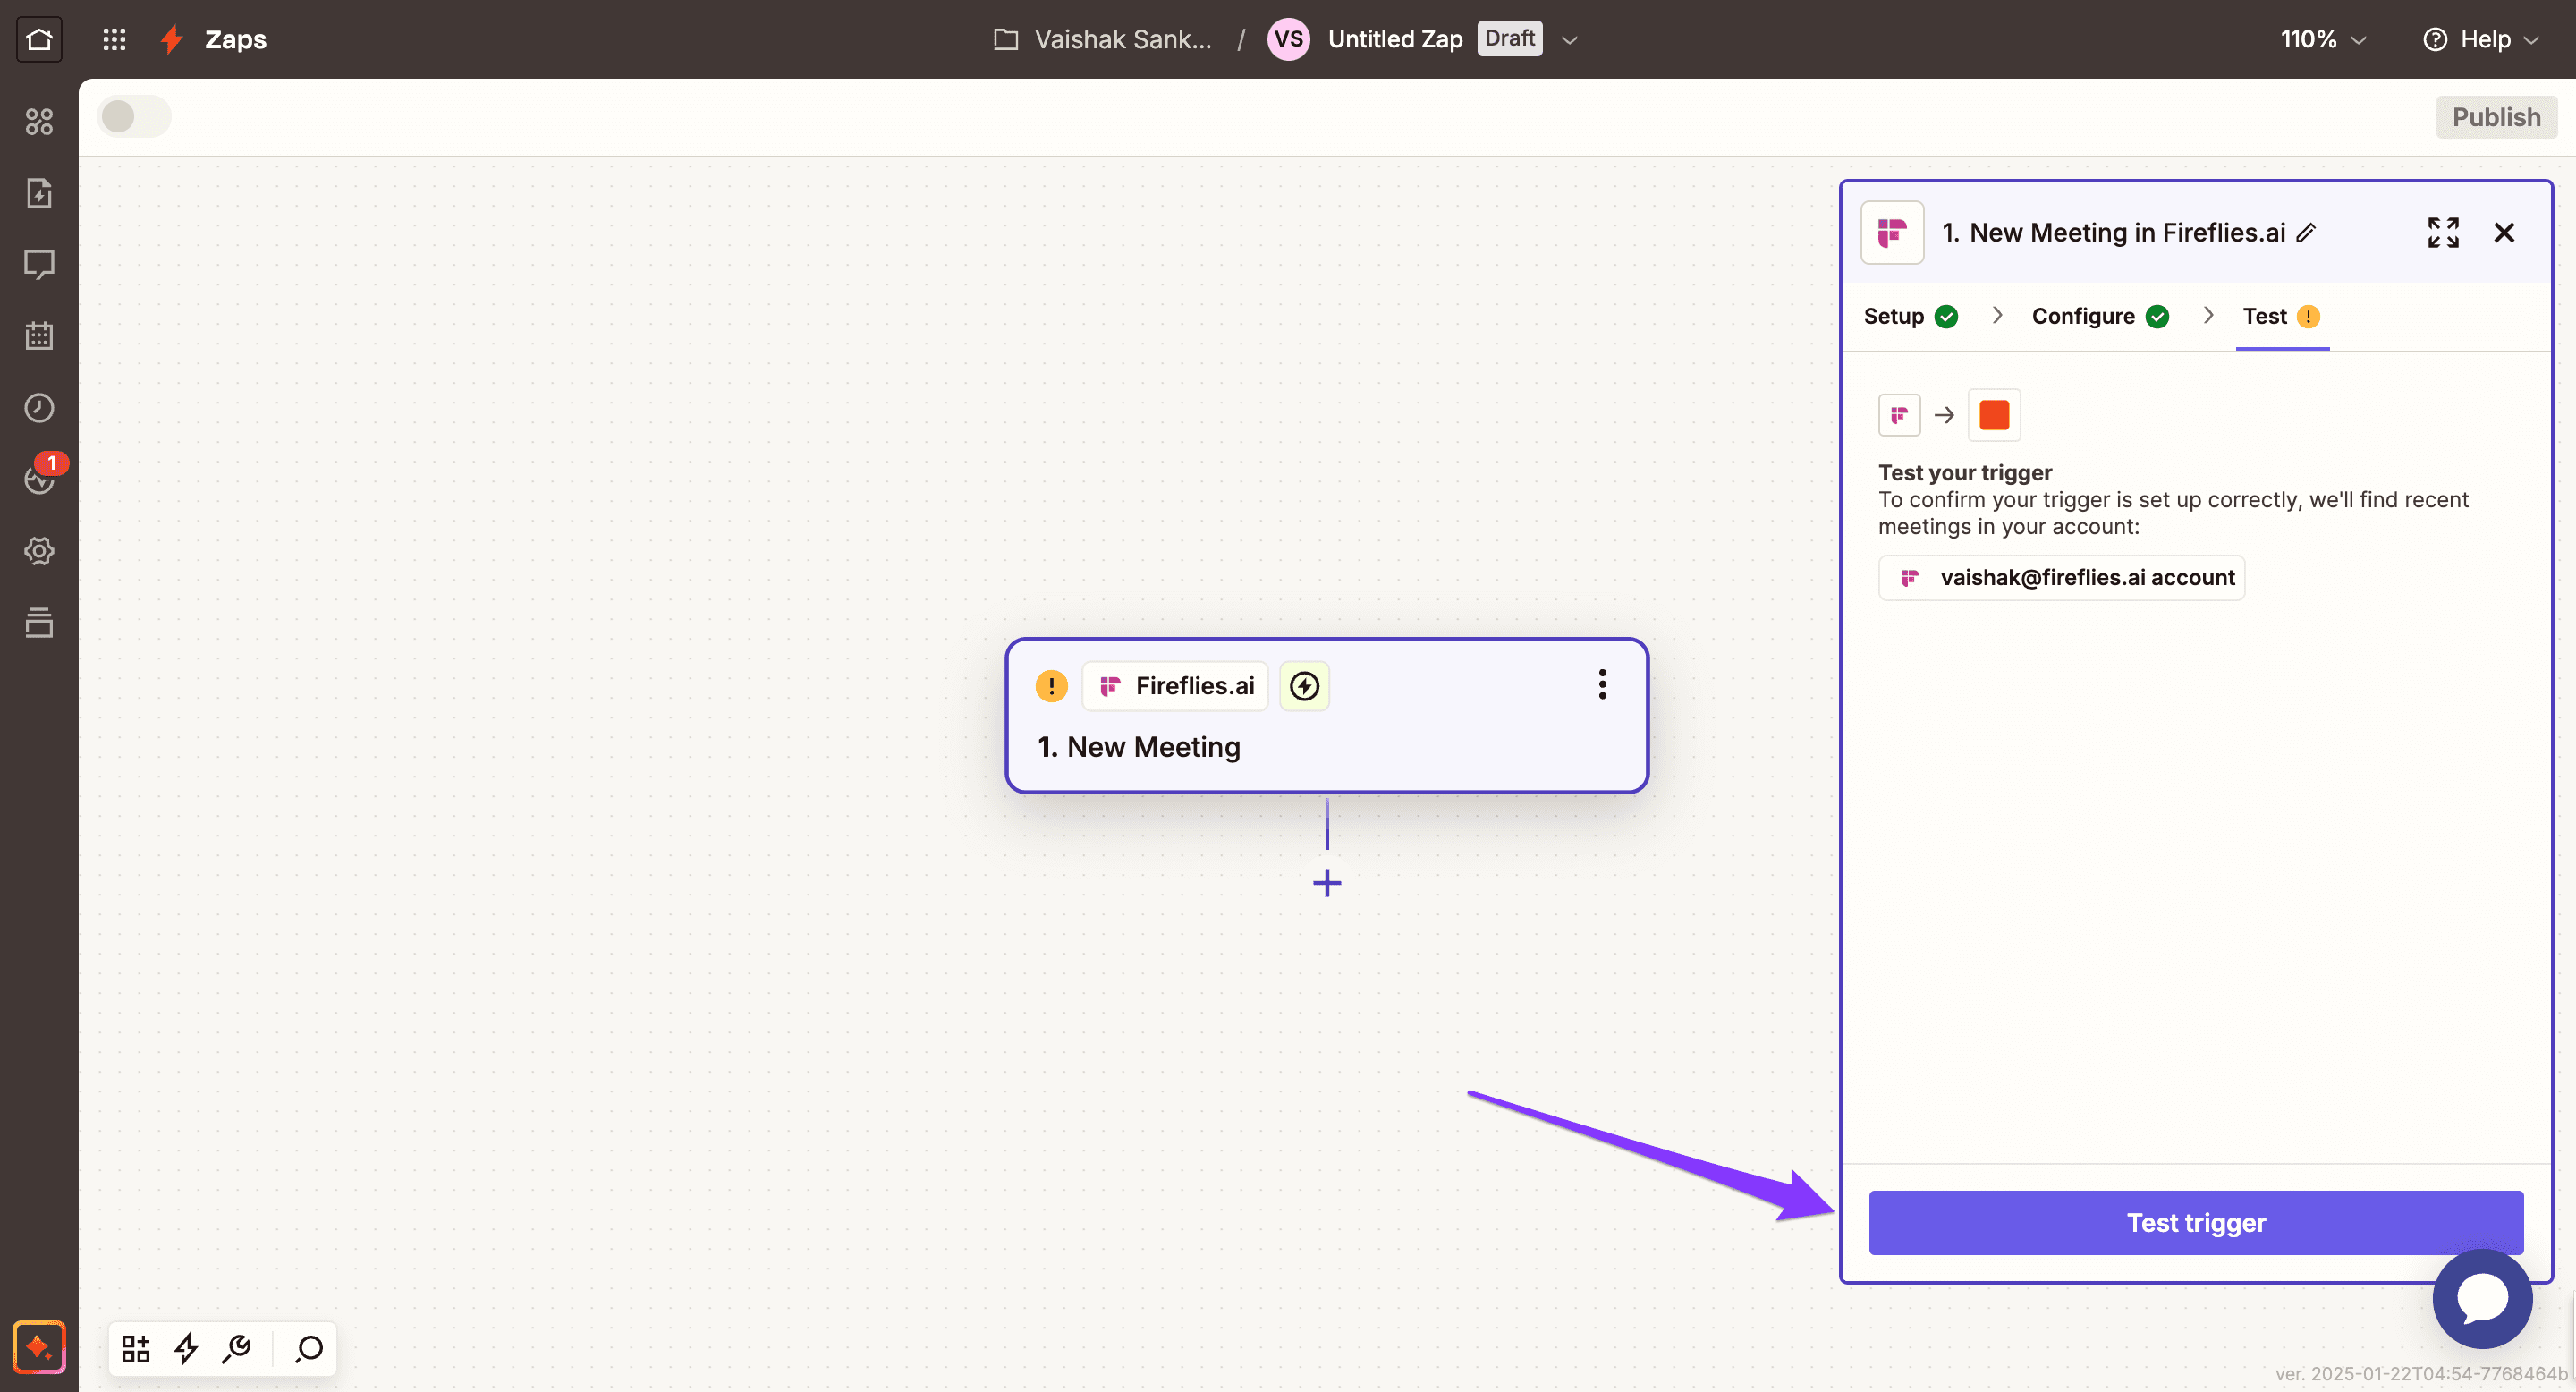Switch to the Test tab
The image size is (2576, 1392).
(2281, 316)
